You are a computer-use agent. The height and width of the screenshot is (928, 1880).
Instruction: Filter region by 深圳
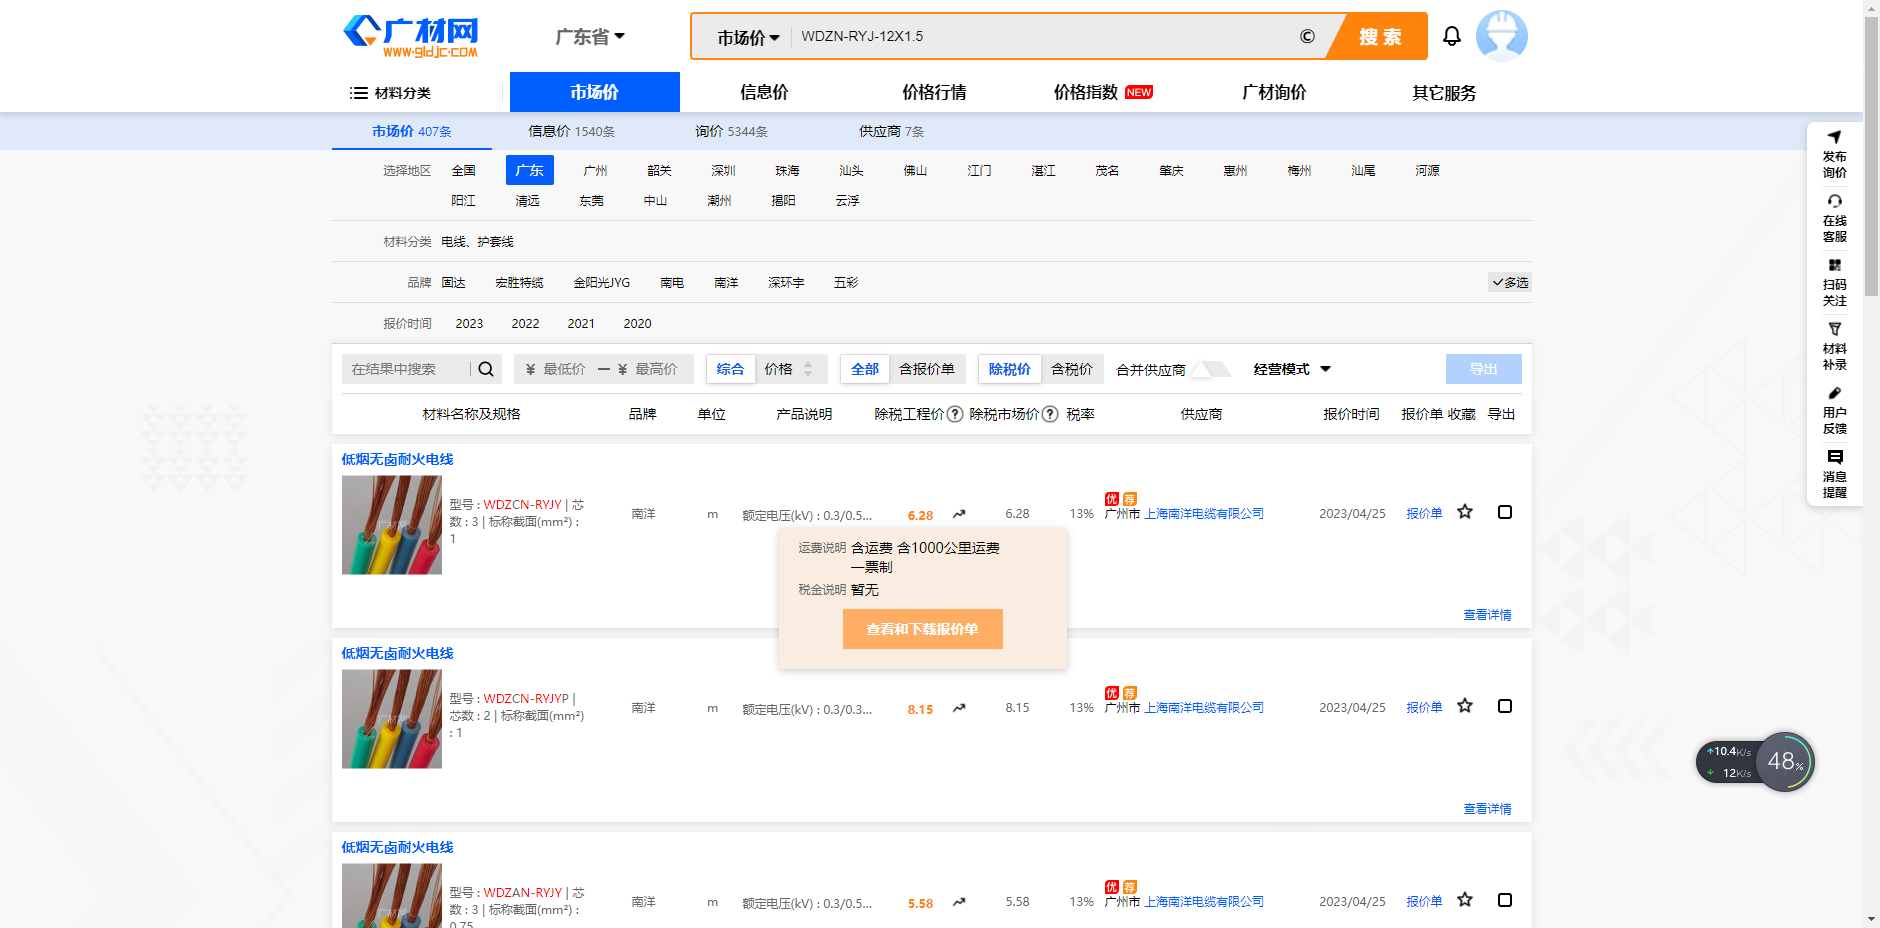point(723,171)
